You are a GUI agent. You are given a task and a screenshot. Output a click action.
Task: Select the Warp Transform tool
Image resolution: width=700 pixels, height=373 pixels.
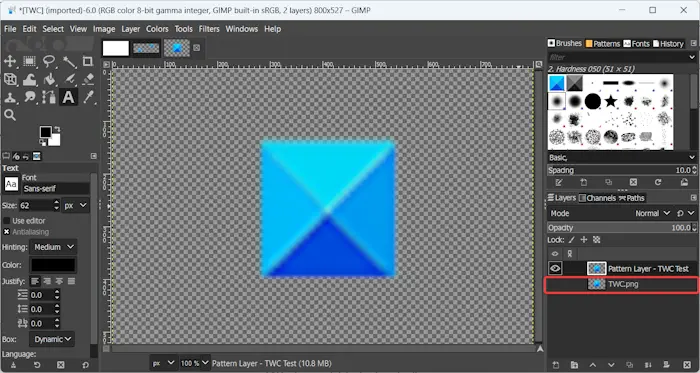29,79
